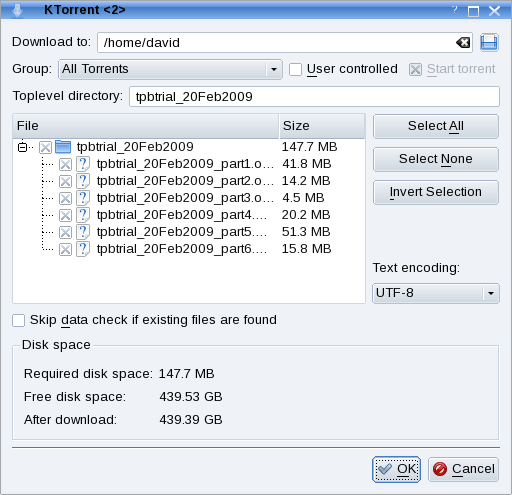Enable Skip data check if existing files found

click(x=18, y=320)
